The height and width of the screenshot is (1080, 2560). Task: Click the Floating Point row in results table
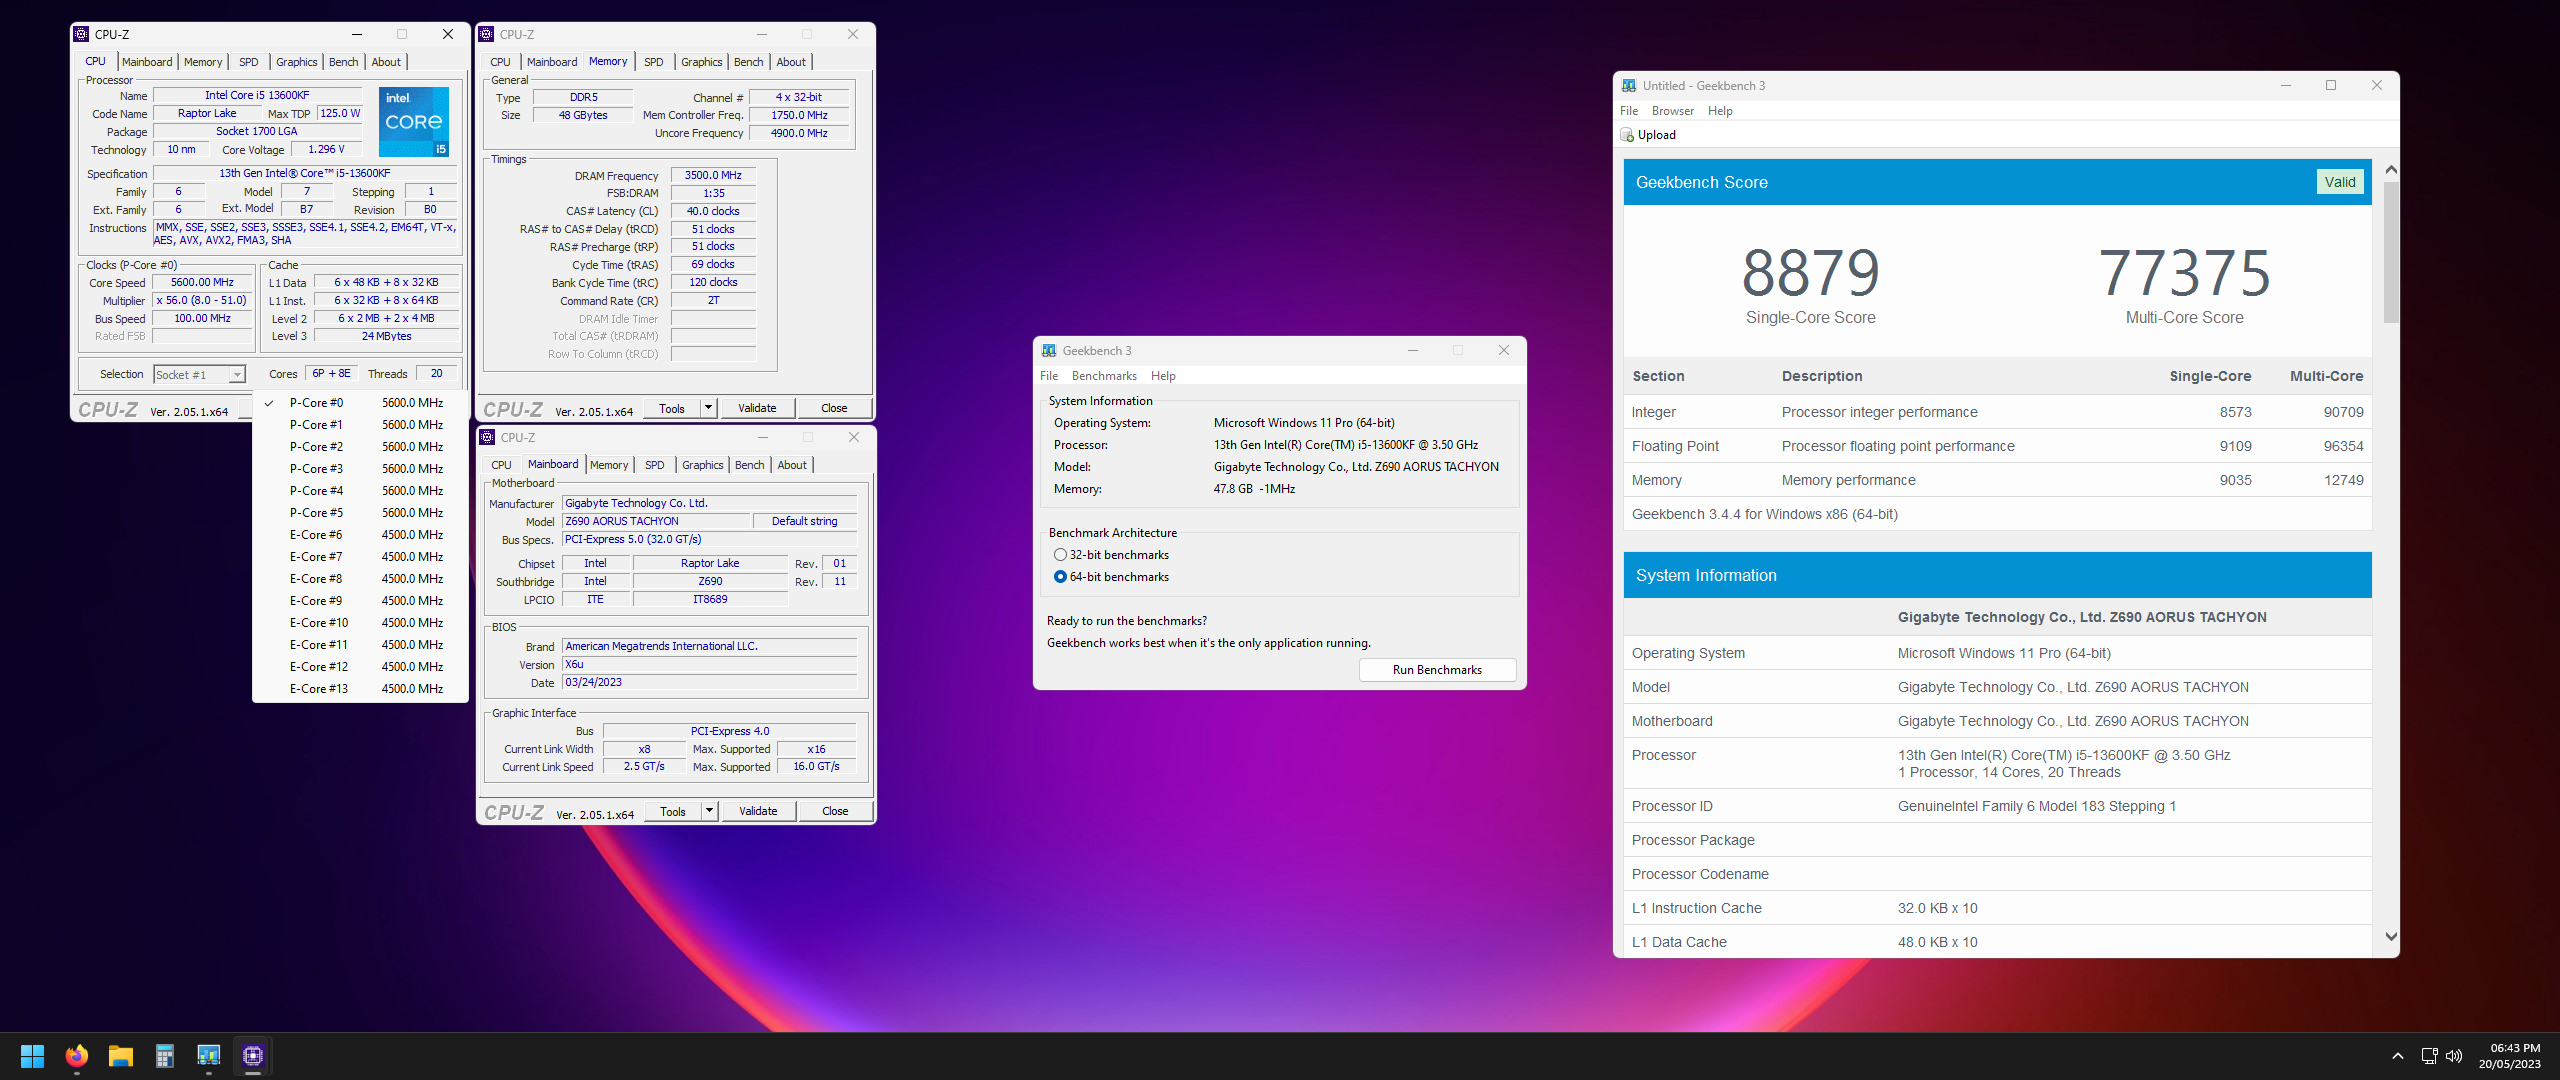(x=1998, y=446)
